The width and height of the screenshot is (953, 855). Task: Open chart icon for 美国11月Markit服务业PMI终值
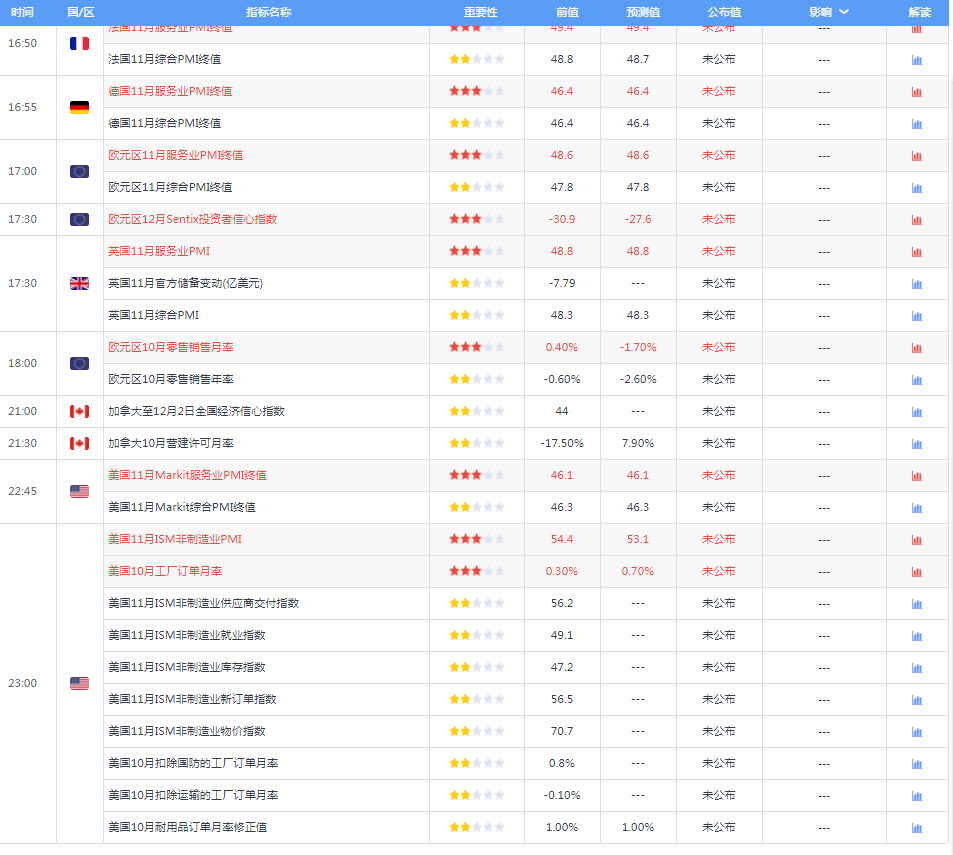pos(917,476)
